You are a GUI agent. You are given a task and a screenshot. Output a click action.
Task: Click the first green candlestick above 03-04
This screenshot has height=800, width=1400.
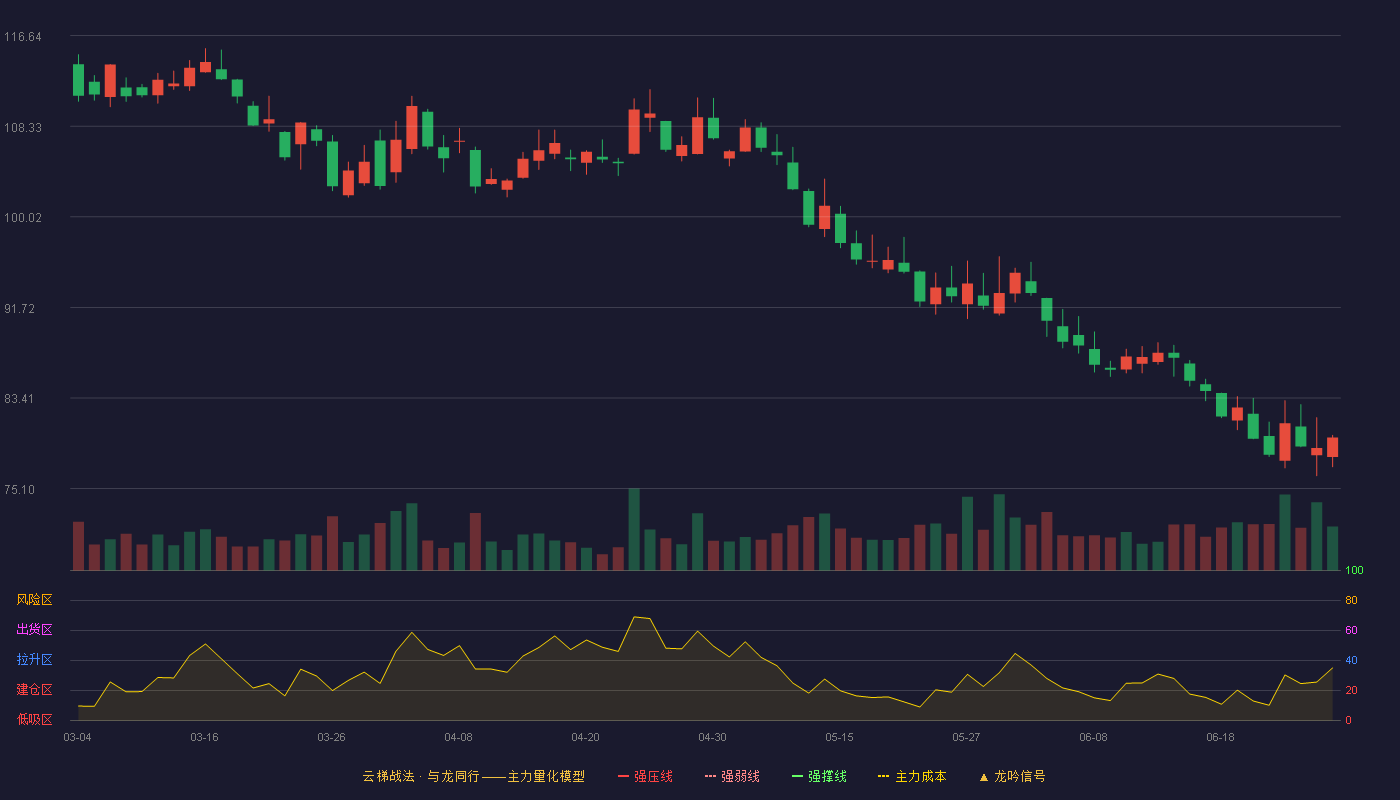pyautogui.click(x=78, y=80)
